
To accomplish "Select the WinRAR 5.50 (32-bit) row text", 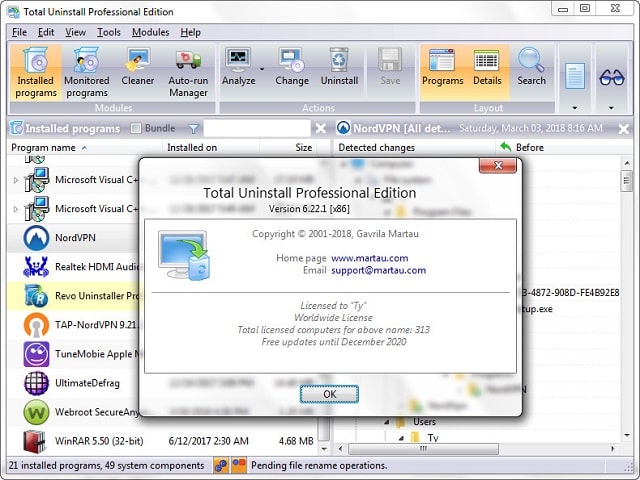I will pyautogui.click(x=99, y=441).
